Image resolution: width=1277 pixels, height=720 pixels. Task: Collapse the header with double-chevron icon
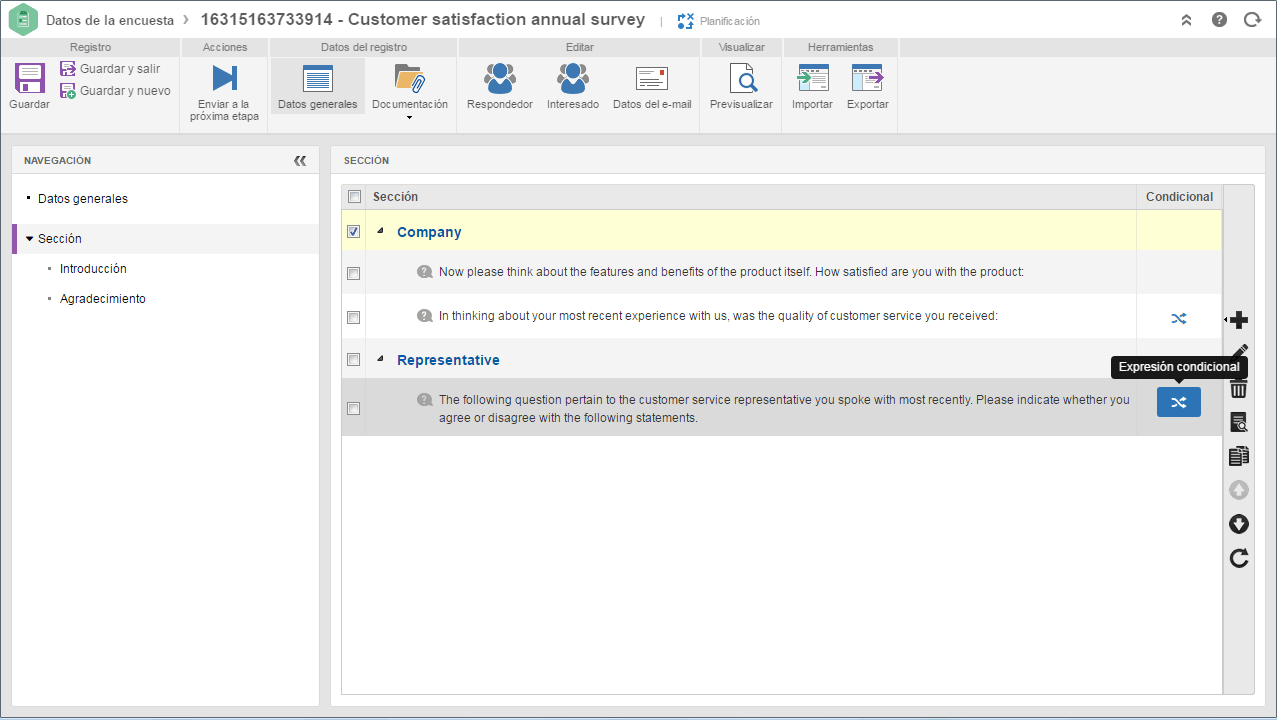(x=1186, y=20)
